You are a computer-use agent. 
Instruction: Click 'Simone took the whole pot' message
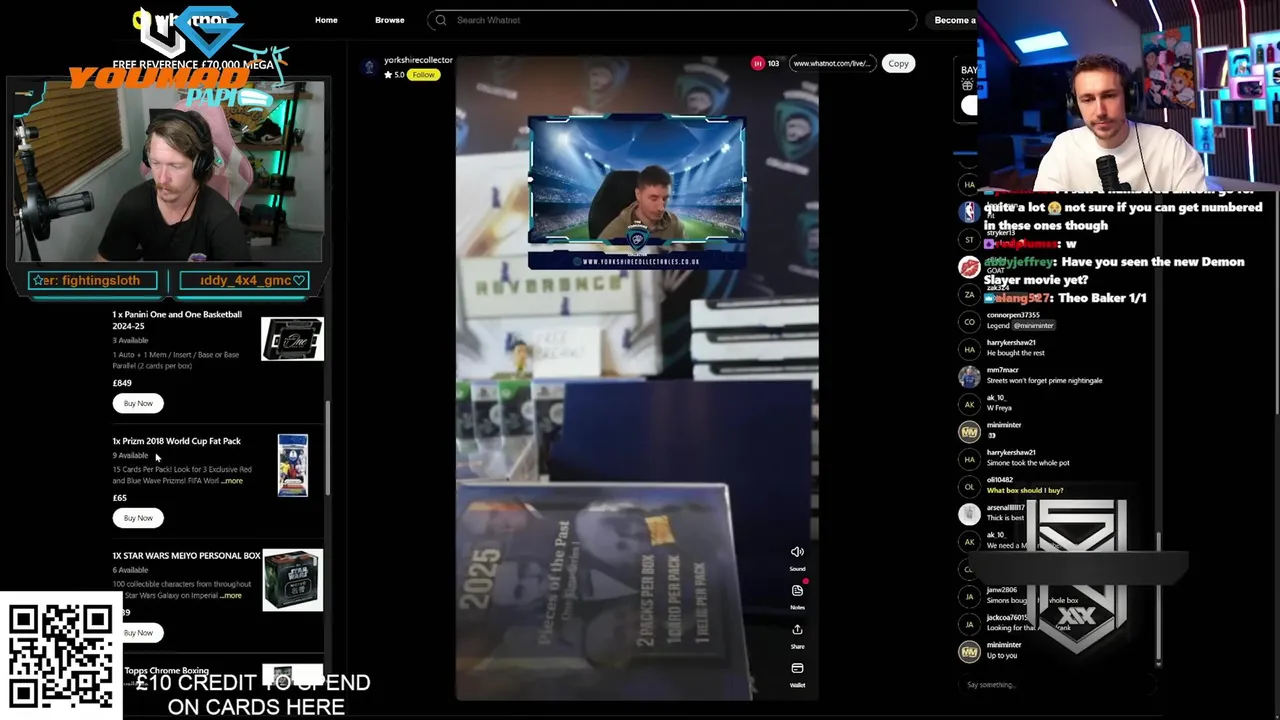click(x=1028, y=463)
